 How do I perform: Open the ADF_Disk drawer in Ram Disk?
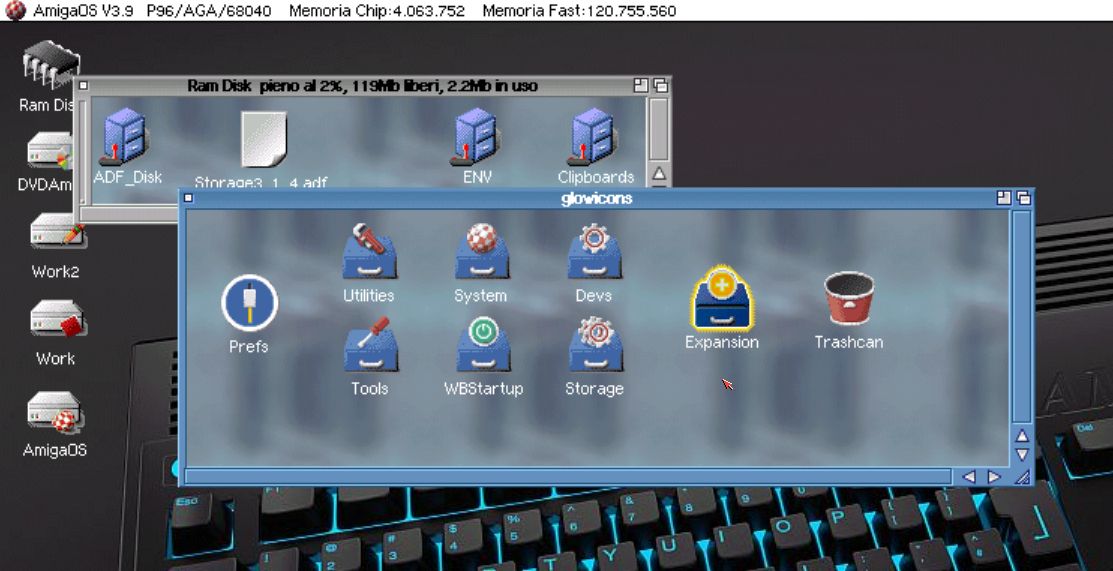125,138
